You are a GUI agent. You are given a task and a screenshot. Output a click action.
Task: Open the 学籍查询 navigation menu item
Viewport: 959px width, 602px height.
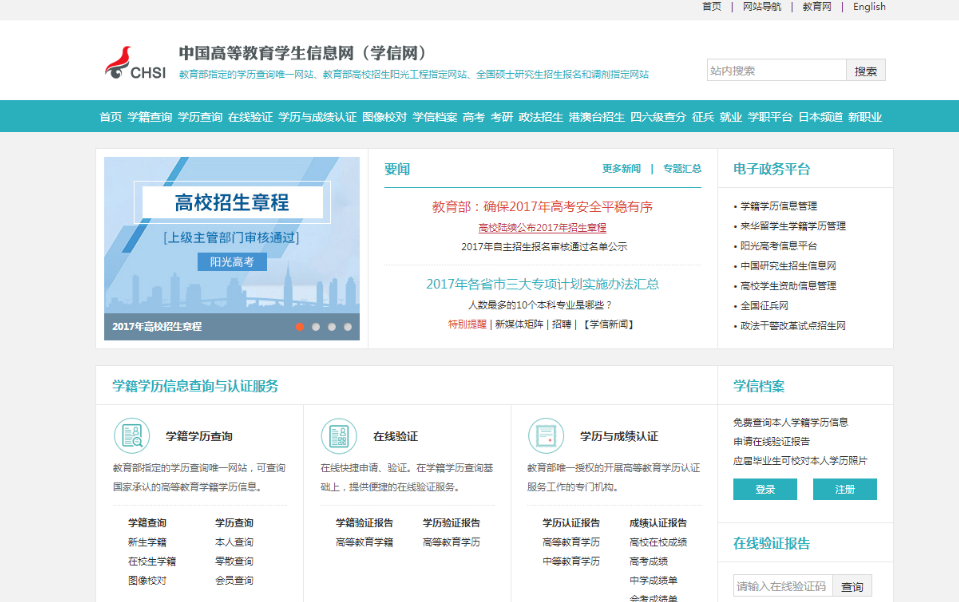point(150,117)
